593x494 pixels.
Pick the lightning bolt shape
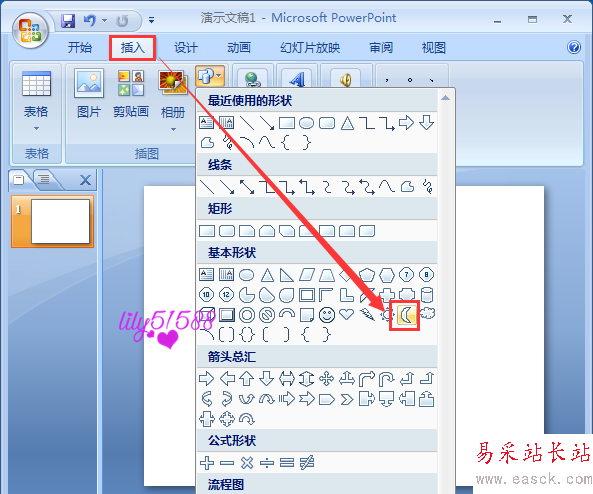(x=367, y=314)
